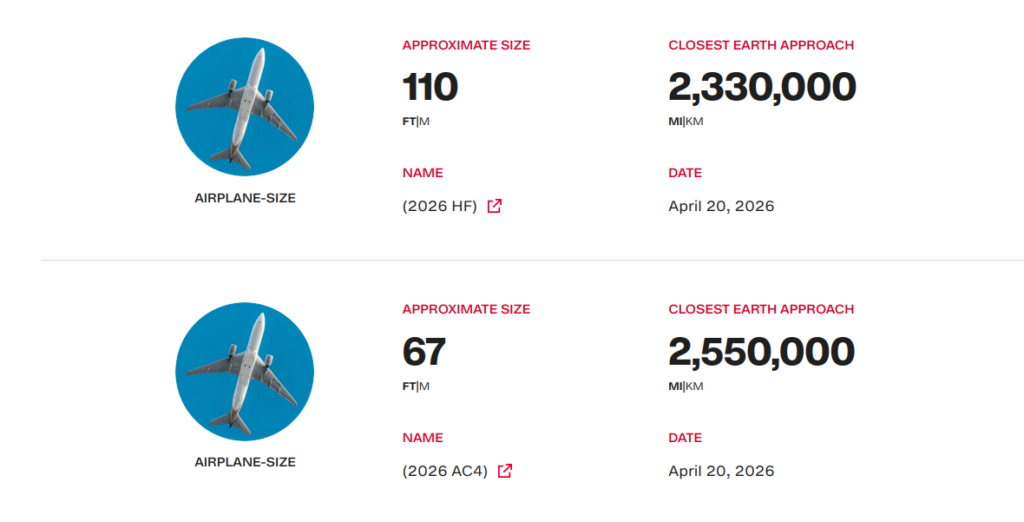
Task: Open external link icon beside (2026 HF)
Action: pos(494,206)
